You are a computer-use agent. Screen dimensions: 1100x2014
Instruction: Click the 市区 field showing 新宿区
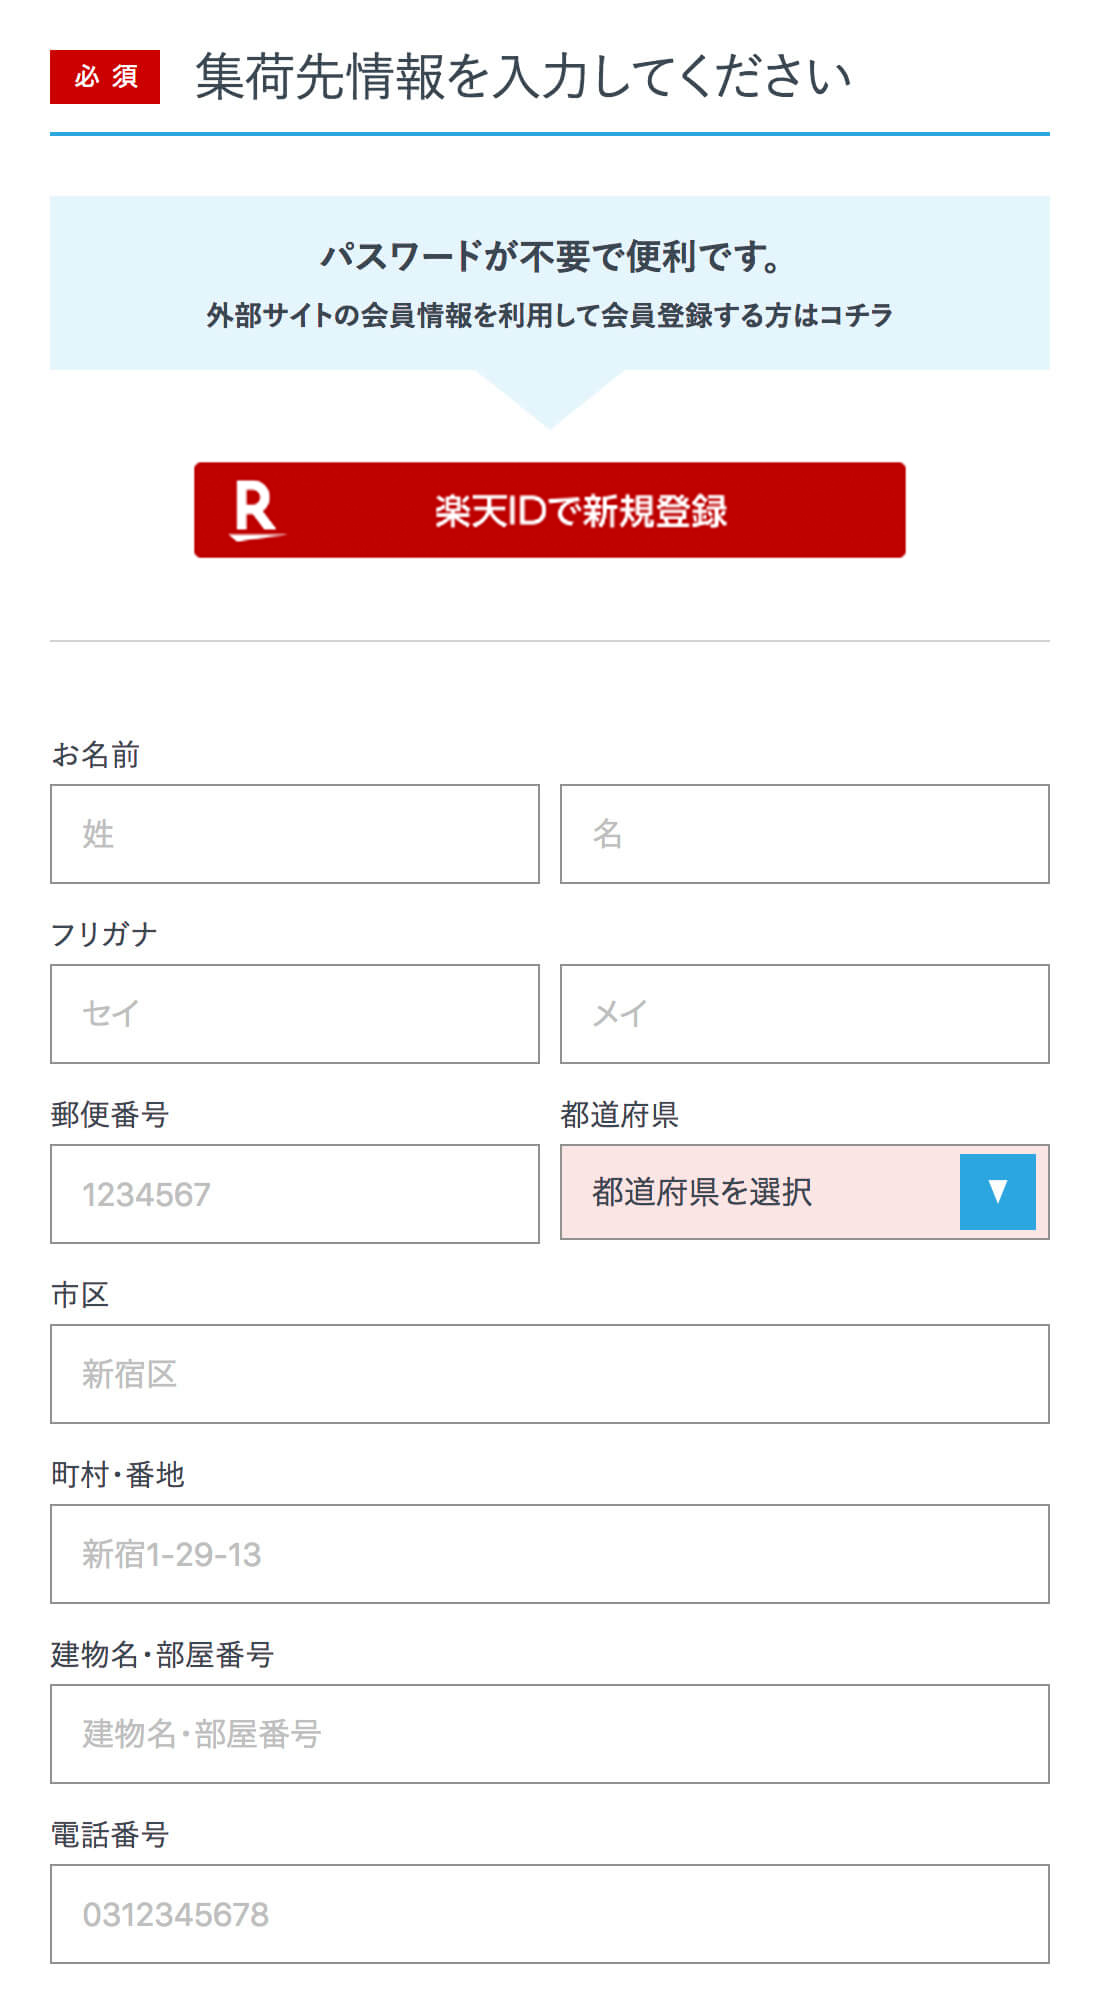point(549,1374)
